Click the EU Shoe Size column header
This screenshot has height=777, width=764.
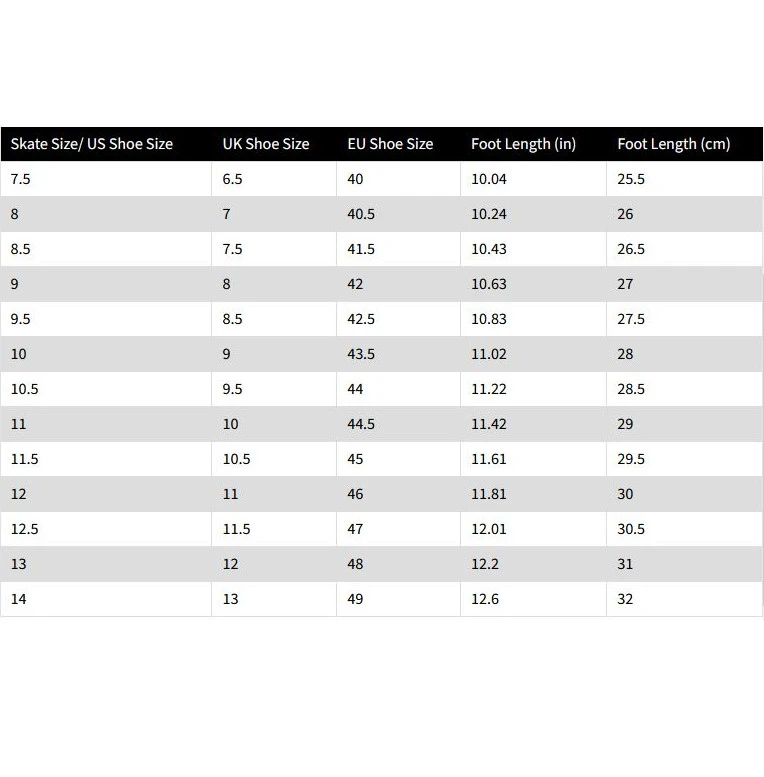click(x=390, y=144)
